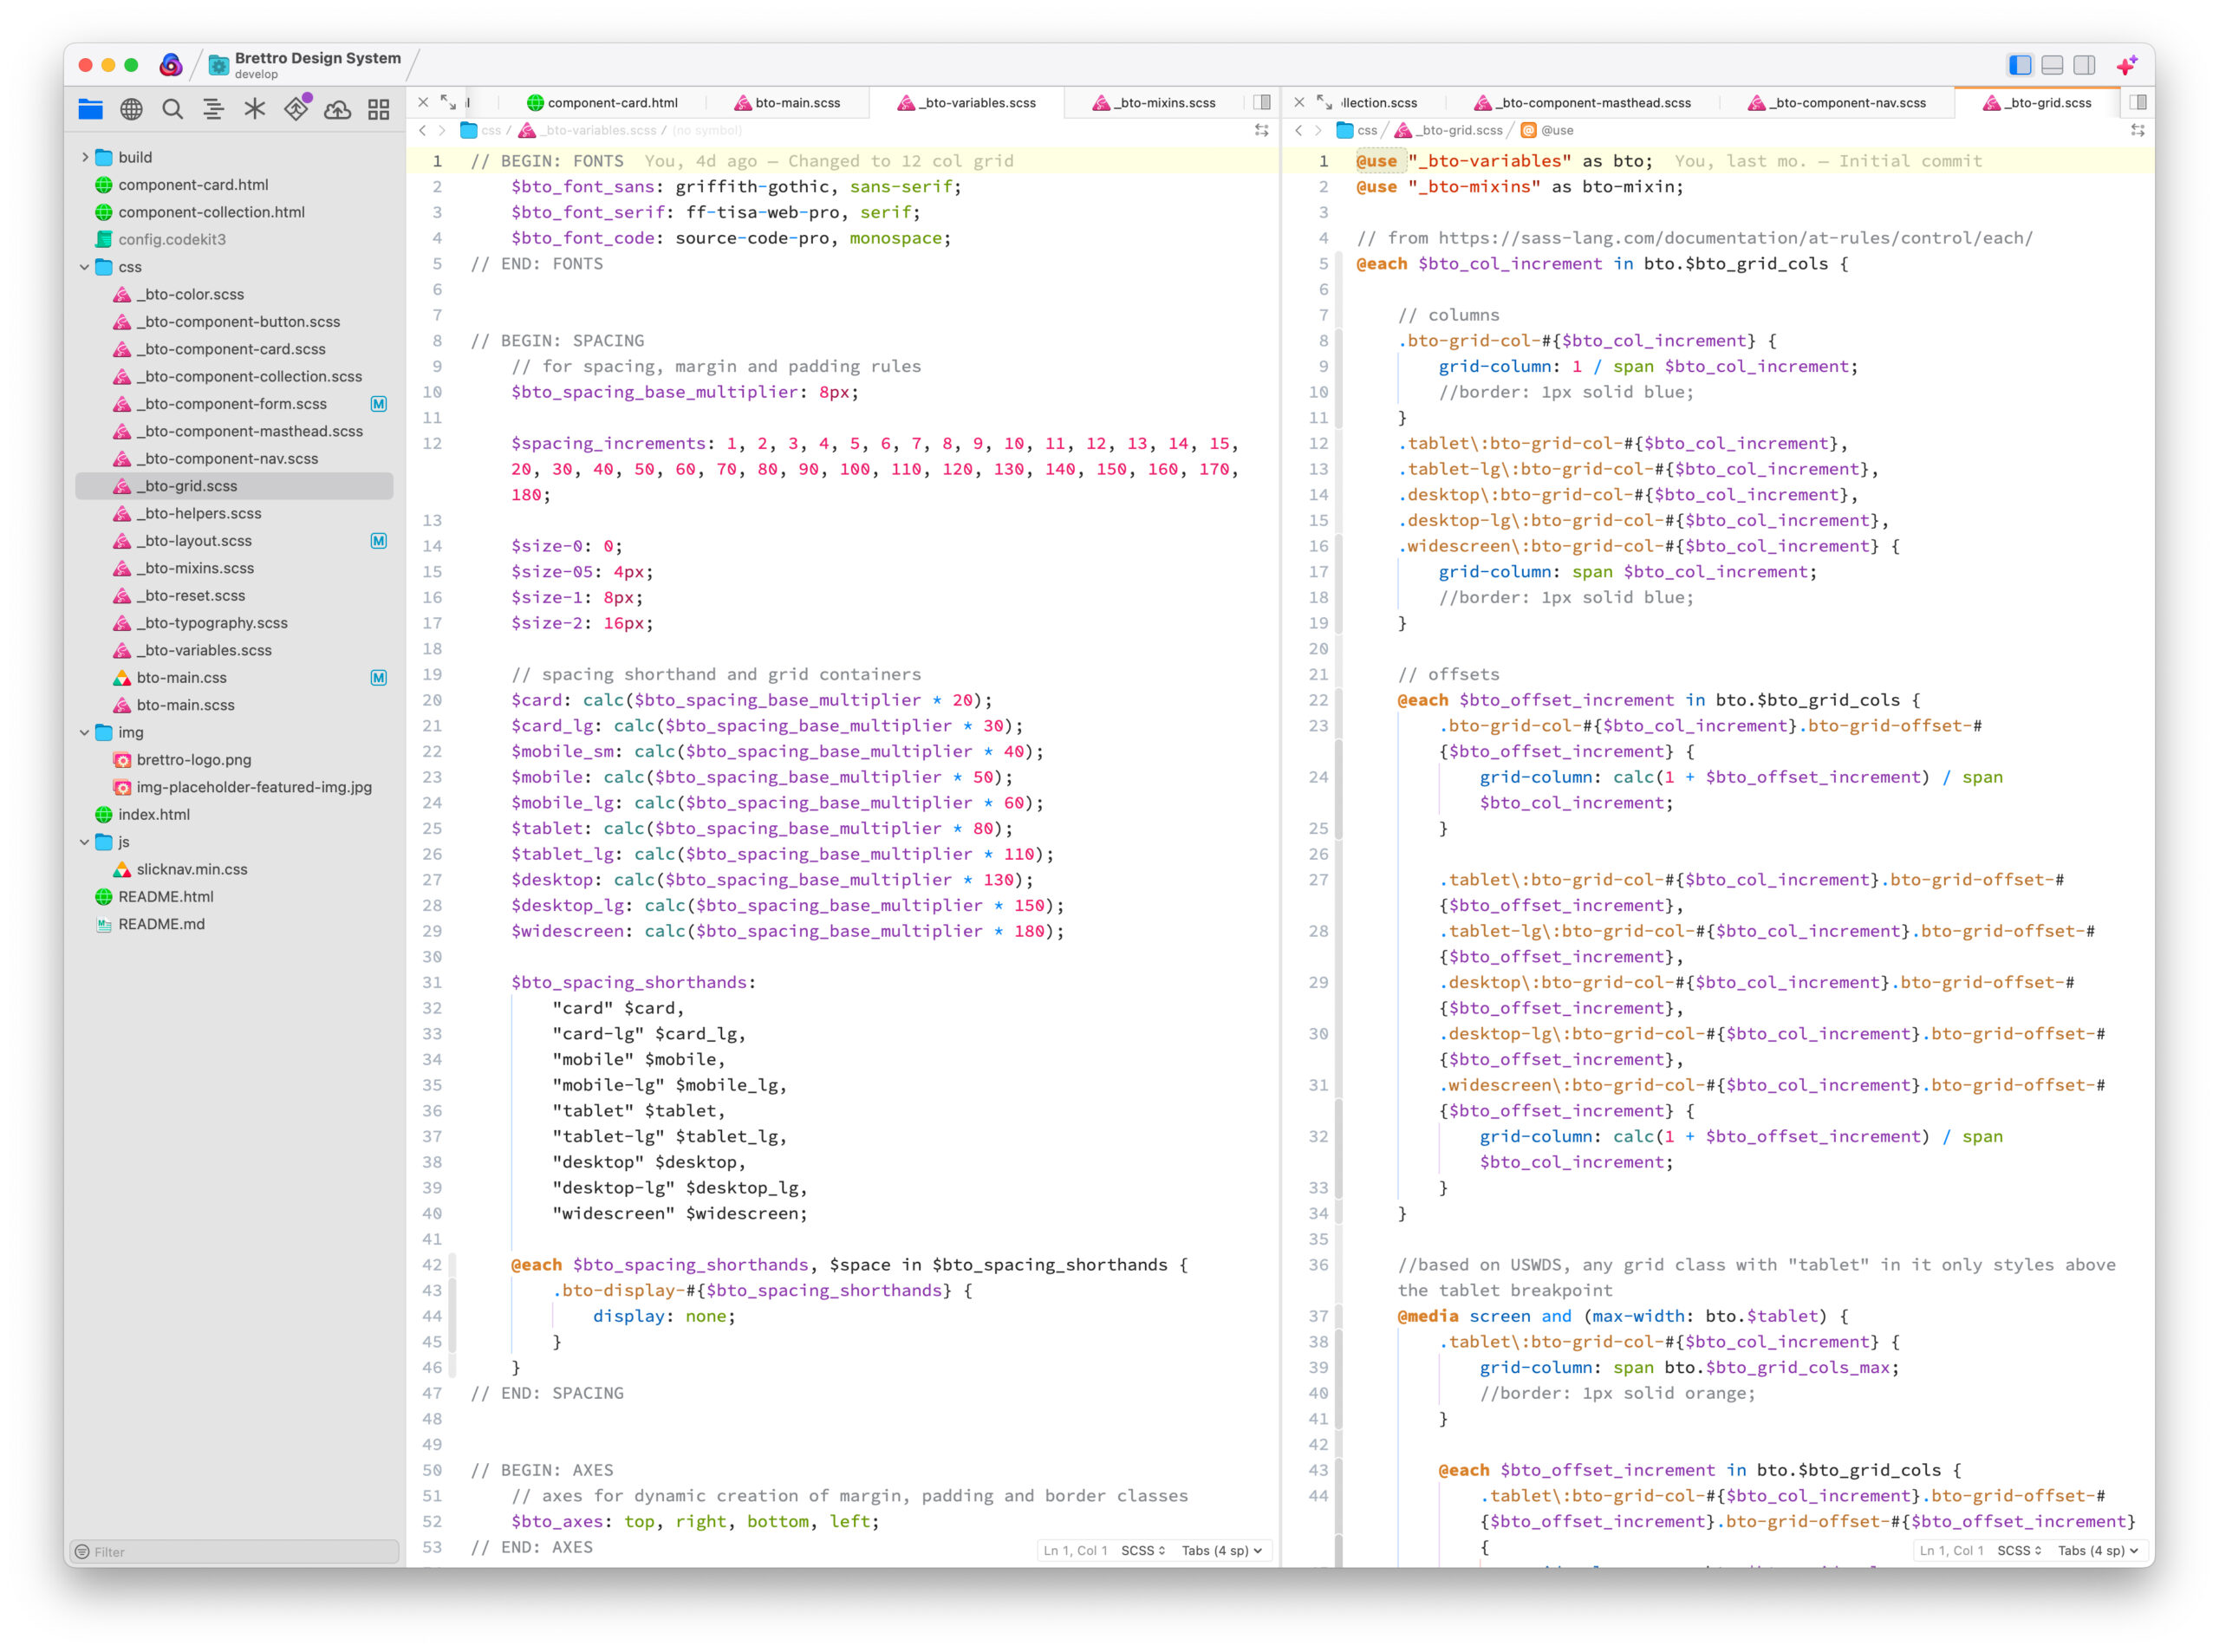This screenshot has height=1652, width=2219.
Task: Open the Files sidebar folder icon
Action: point(90,109)
